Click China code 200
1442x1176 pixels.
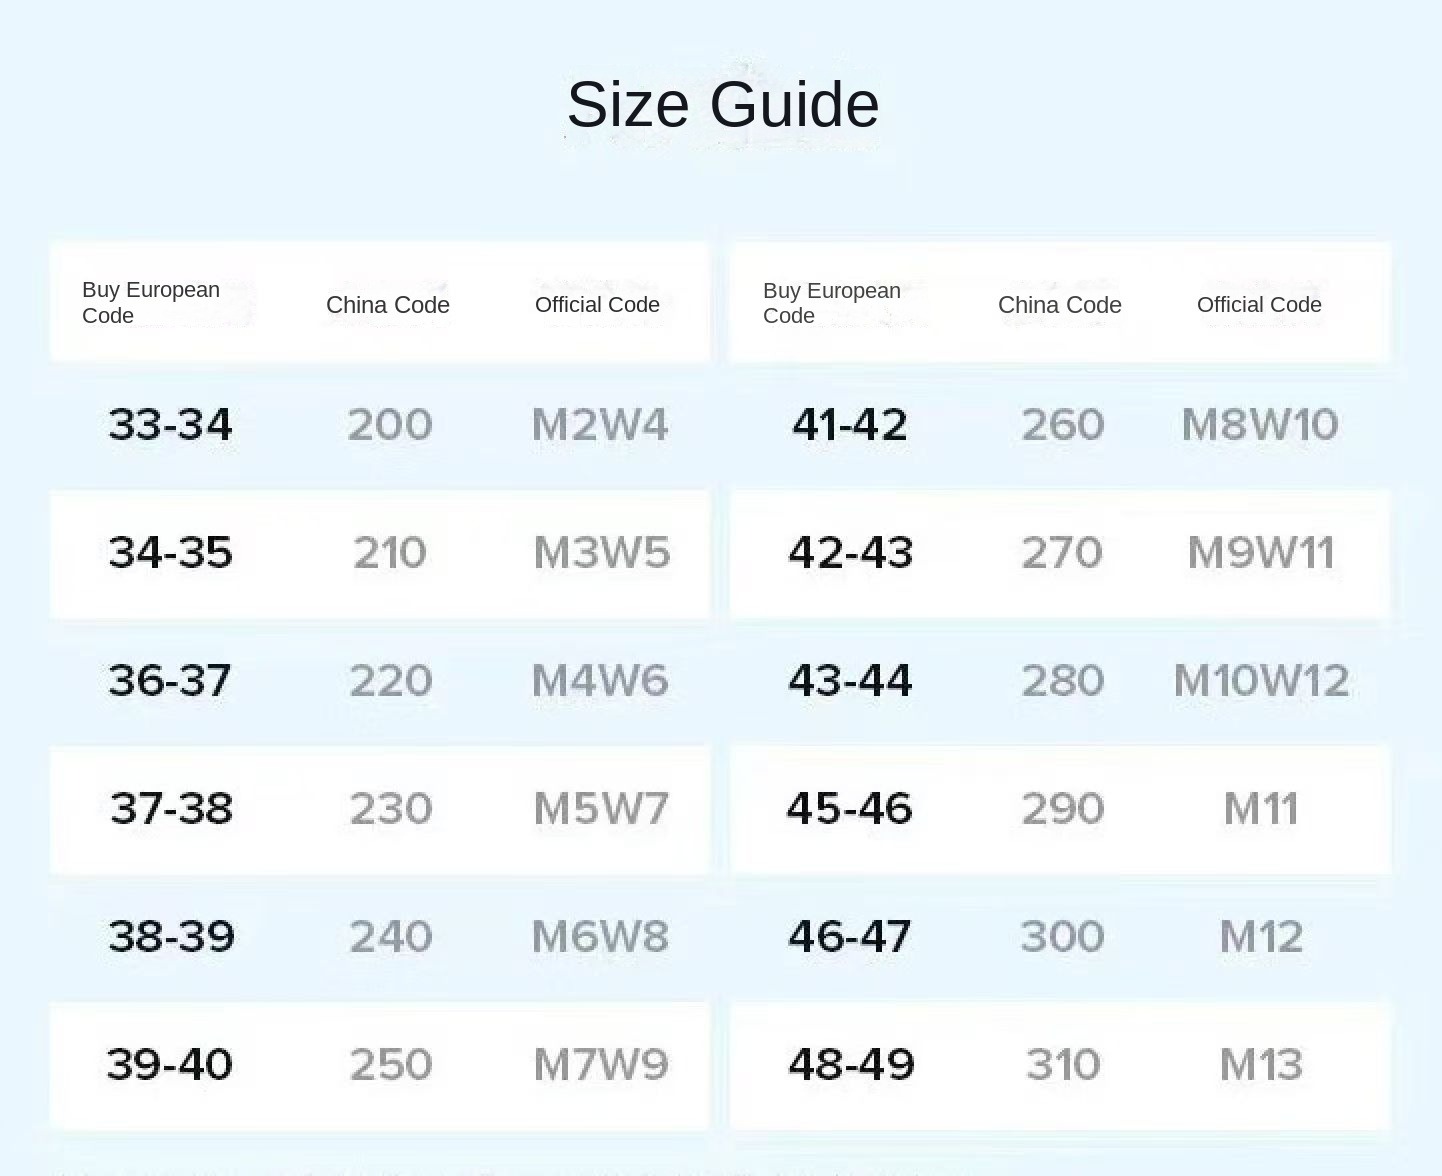click(x=390, y=425)
